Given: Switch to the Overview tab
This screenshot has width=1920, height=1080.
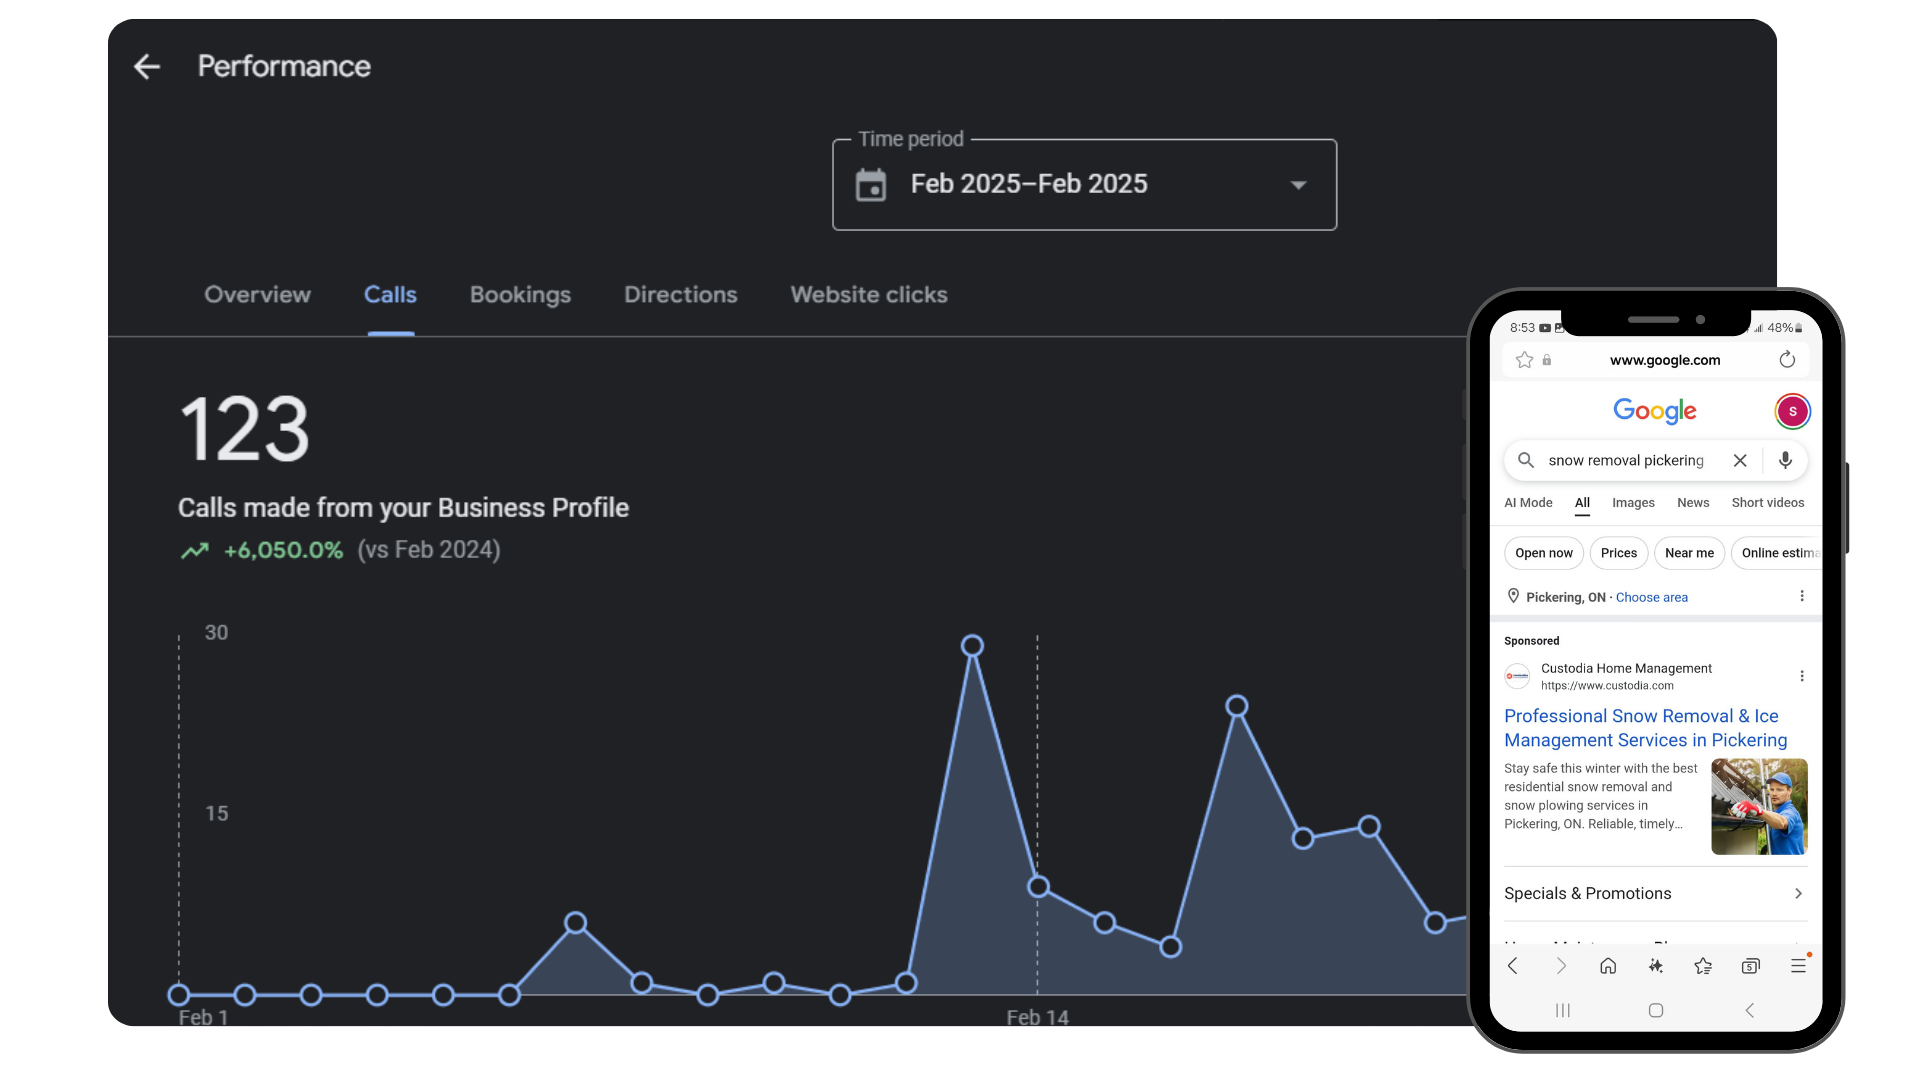Looking at the screenshot, I should click(257, 295).
